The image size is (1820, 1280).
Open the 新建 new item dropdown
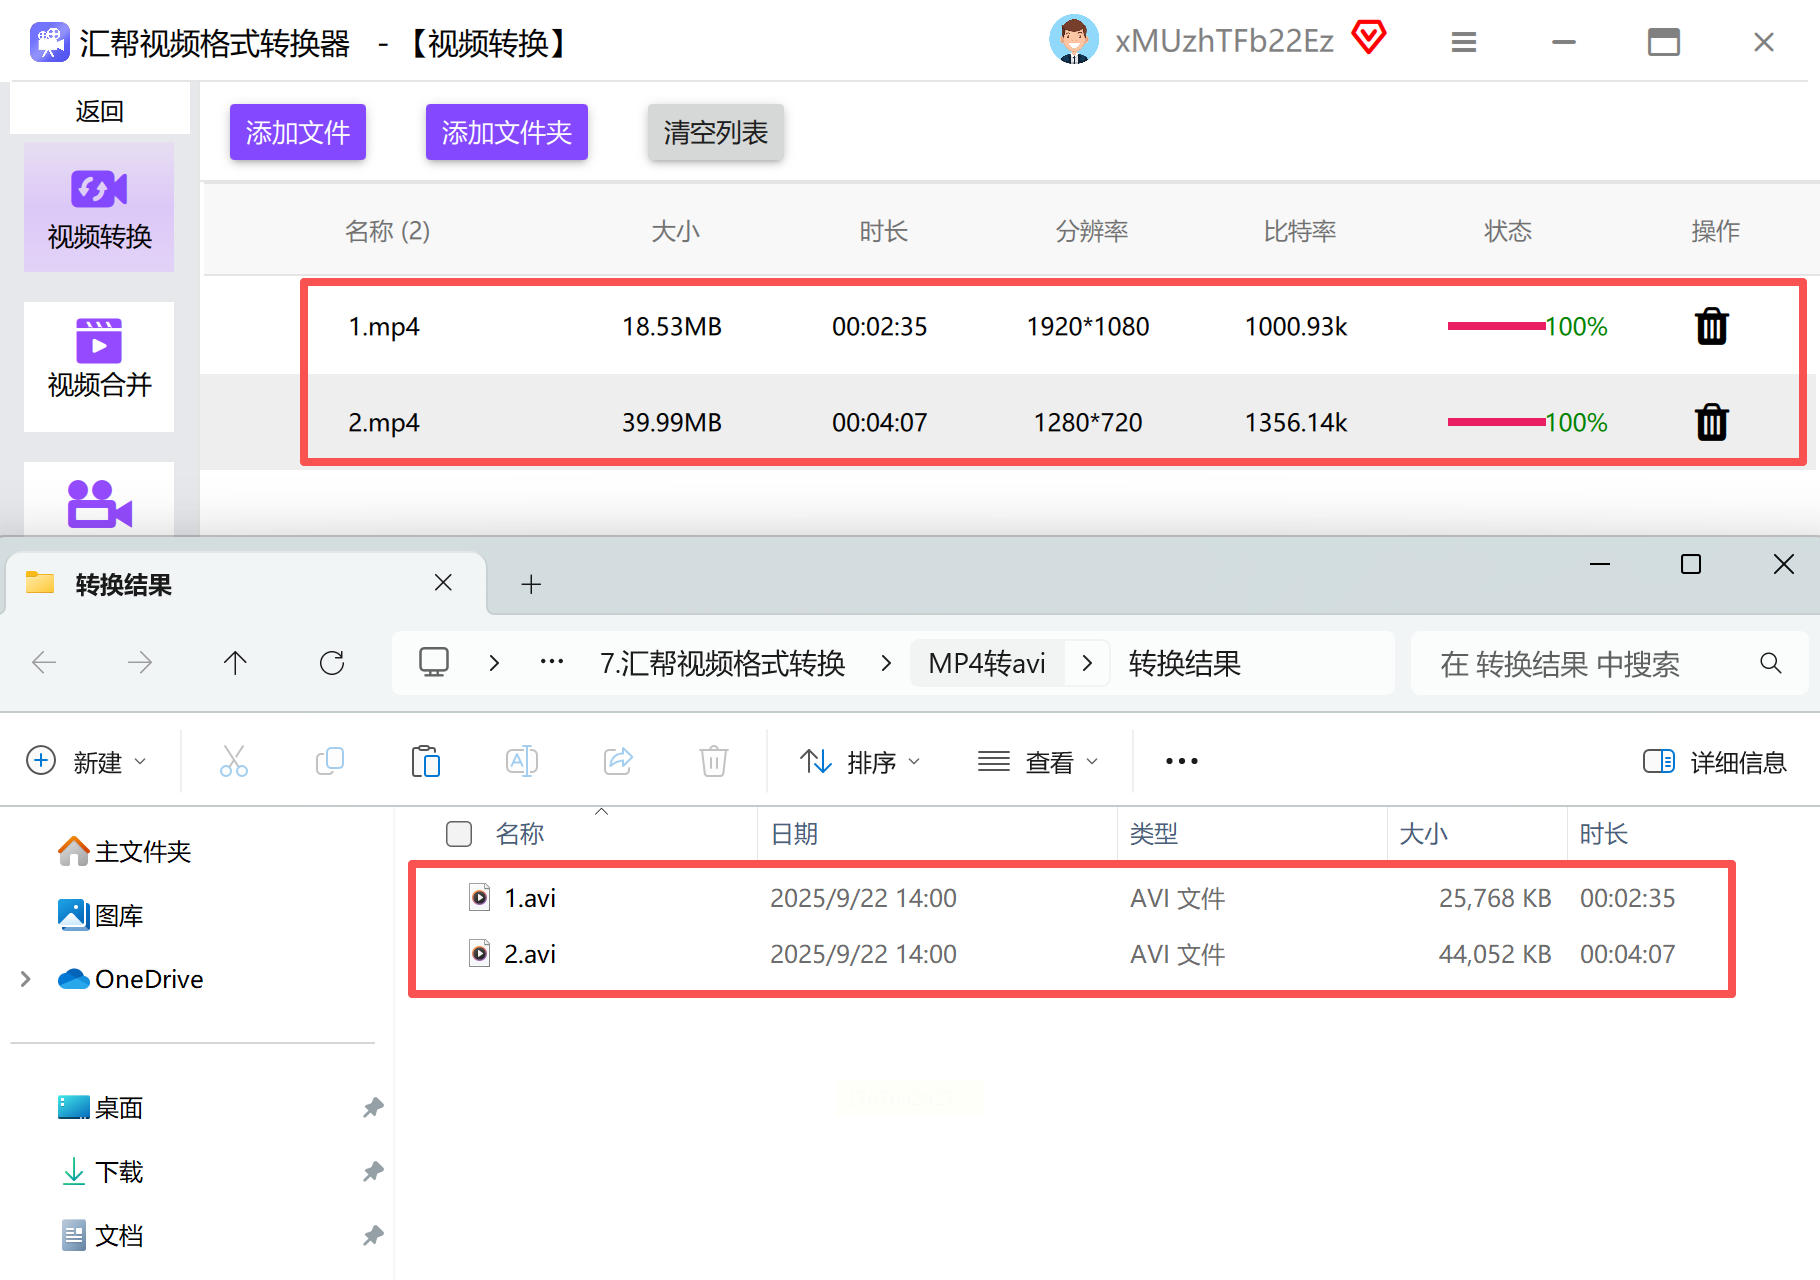[87, 762]
